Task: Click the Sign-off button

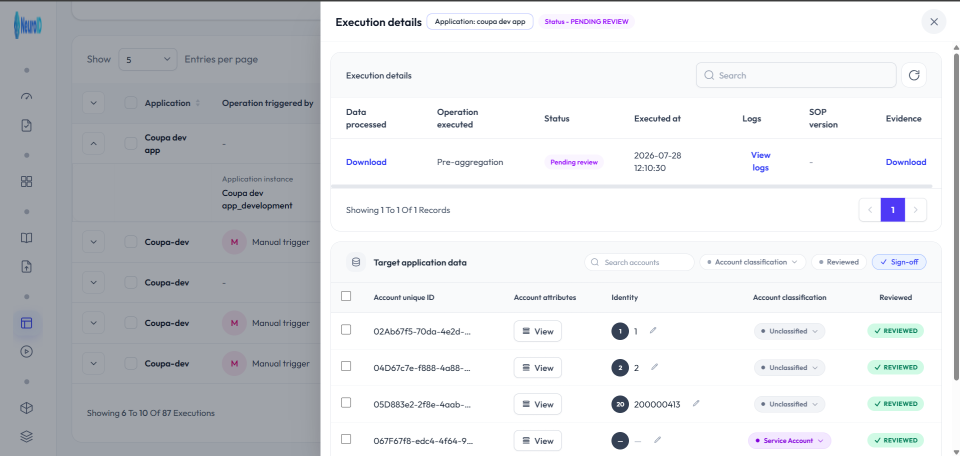Action: [x=899, y=262]
